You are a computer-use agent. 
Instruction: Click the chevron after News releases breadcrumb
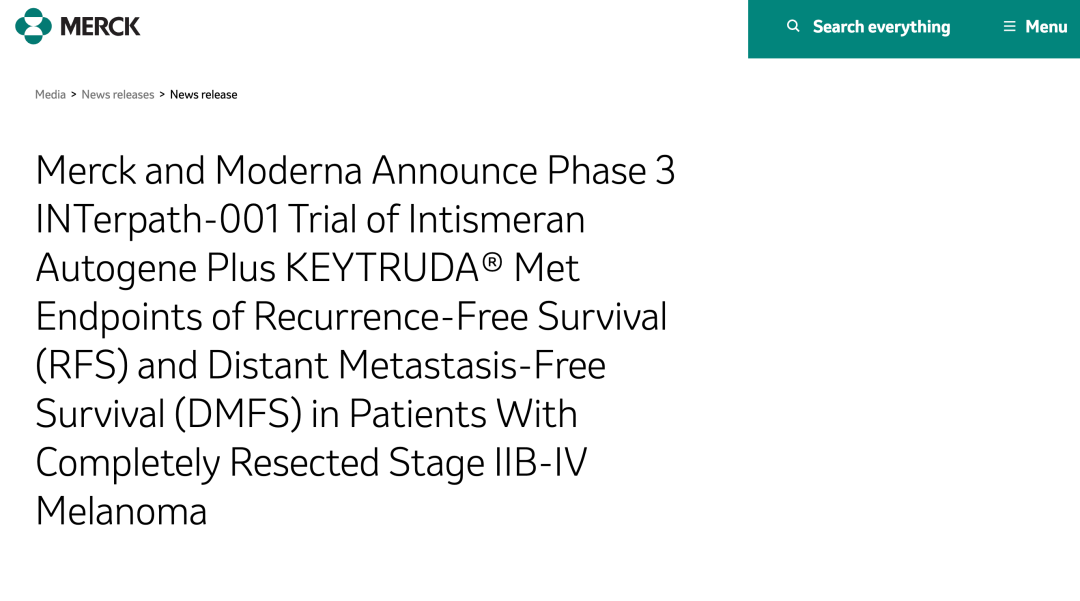162,94
